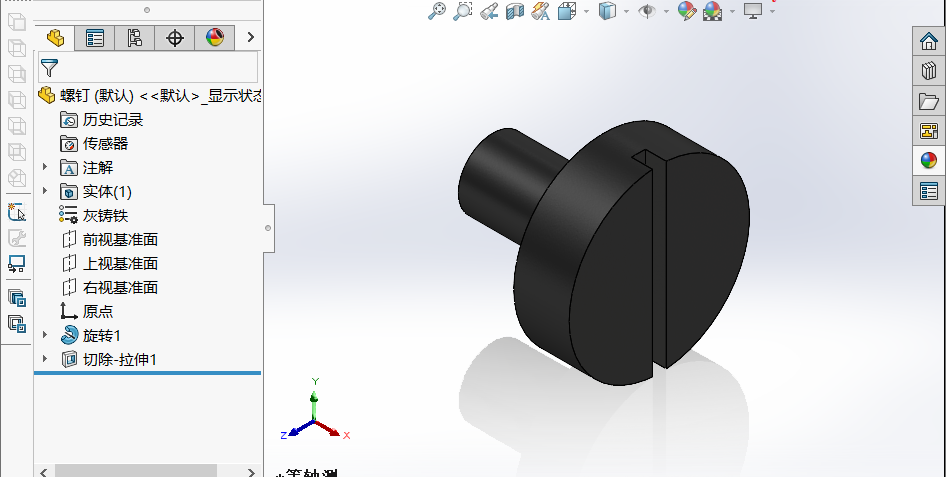Select the 历史记录 folder

pos(101,120)
